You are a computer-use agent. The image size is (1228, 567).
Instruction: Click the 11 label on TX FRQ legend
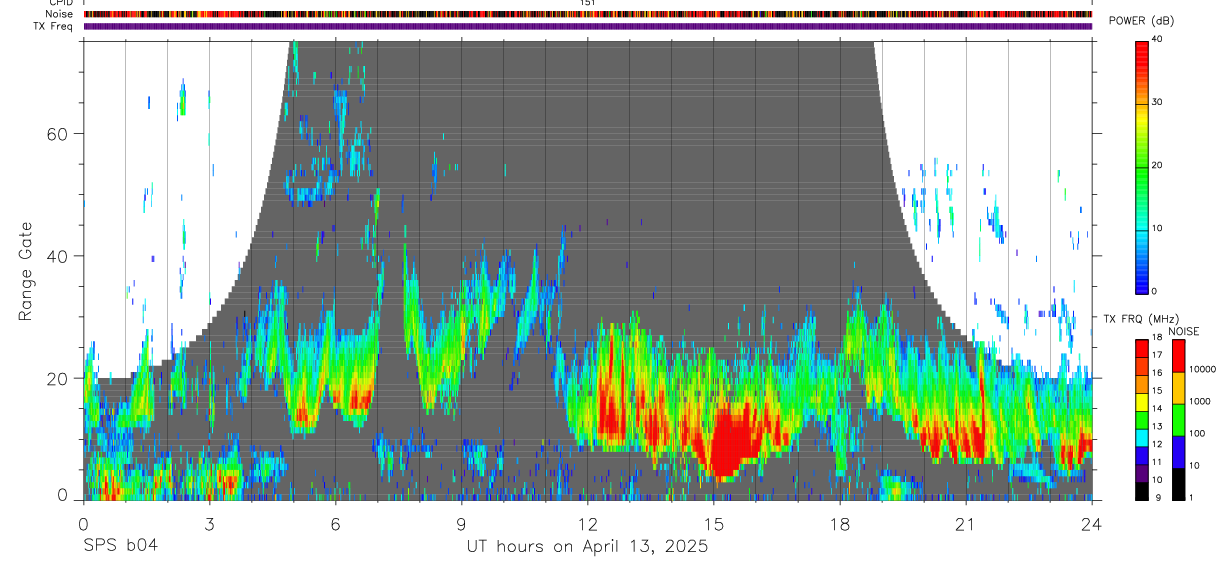pyautogui.click(x=1156, y=462)
